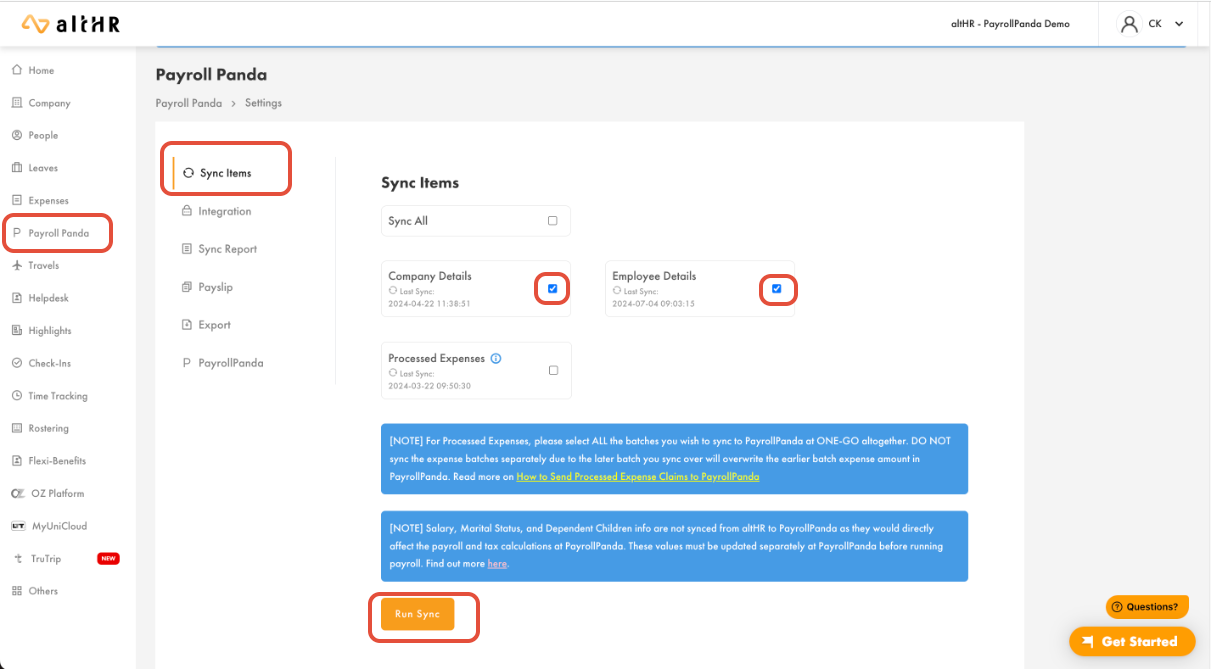
Task: Uncheck the Employee Details checkbox
Action: [777, 289]
